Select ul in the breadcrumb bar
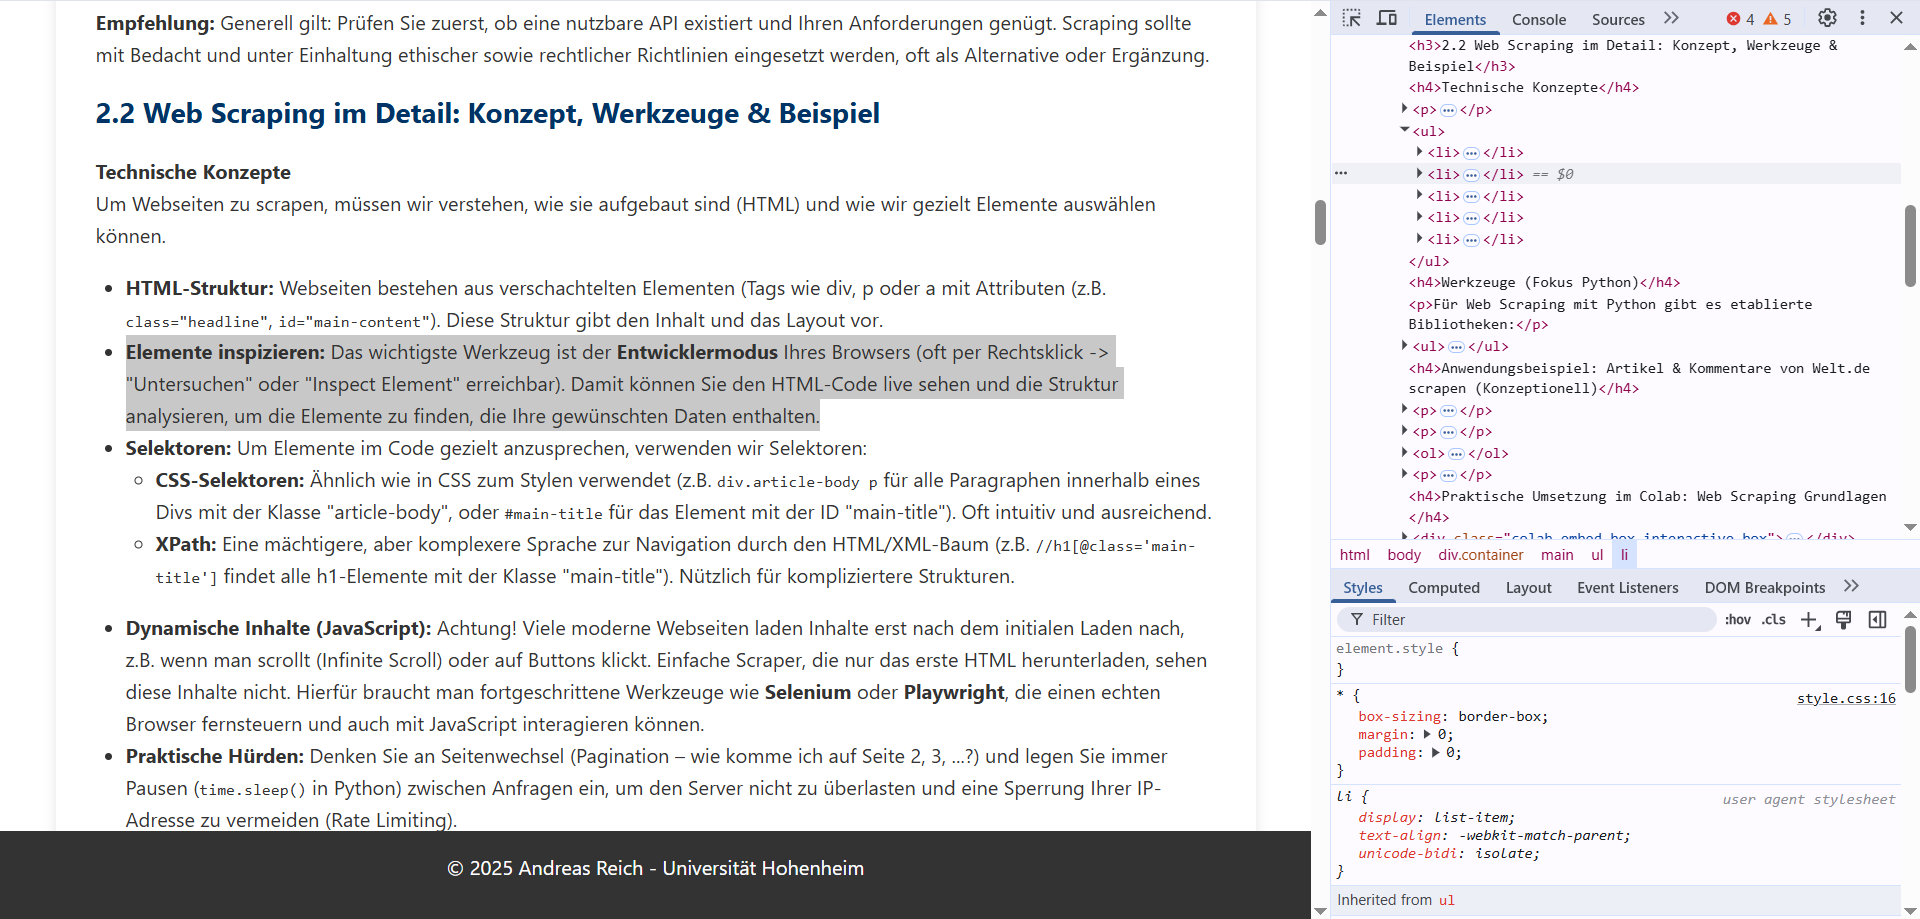Viewport: 1920px width, 919px height. 1597,555
